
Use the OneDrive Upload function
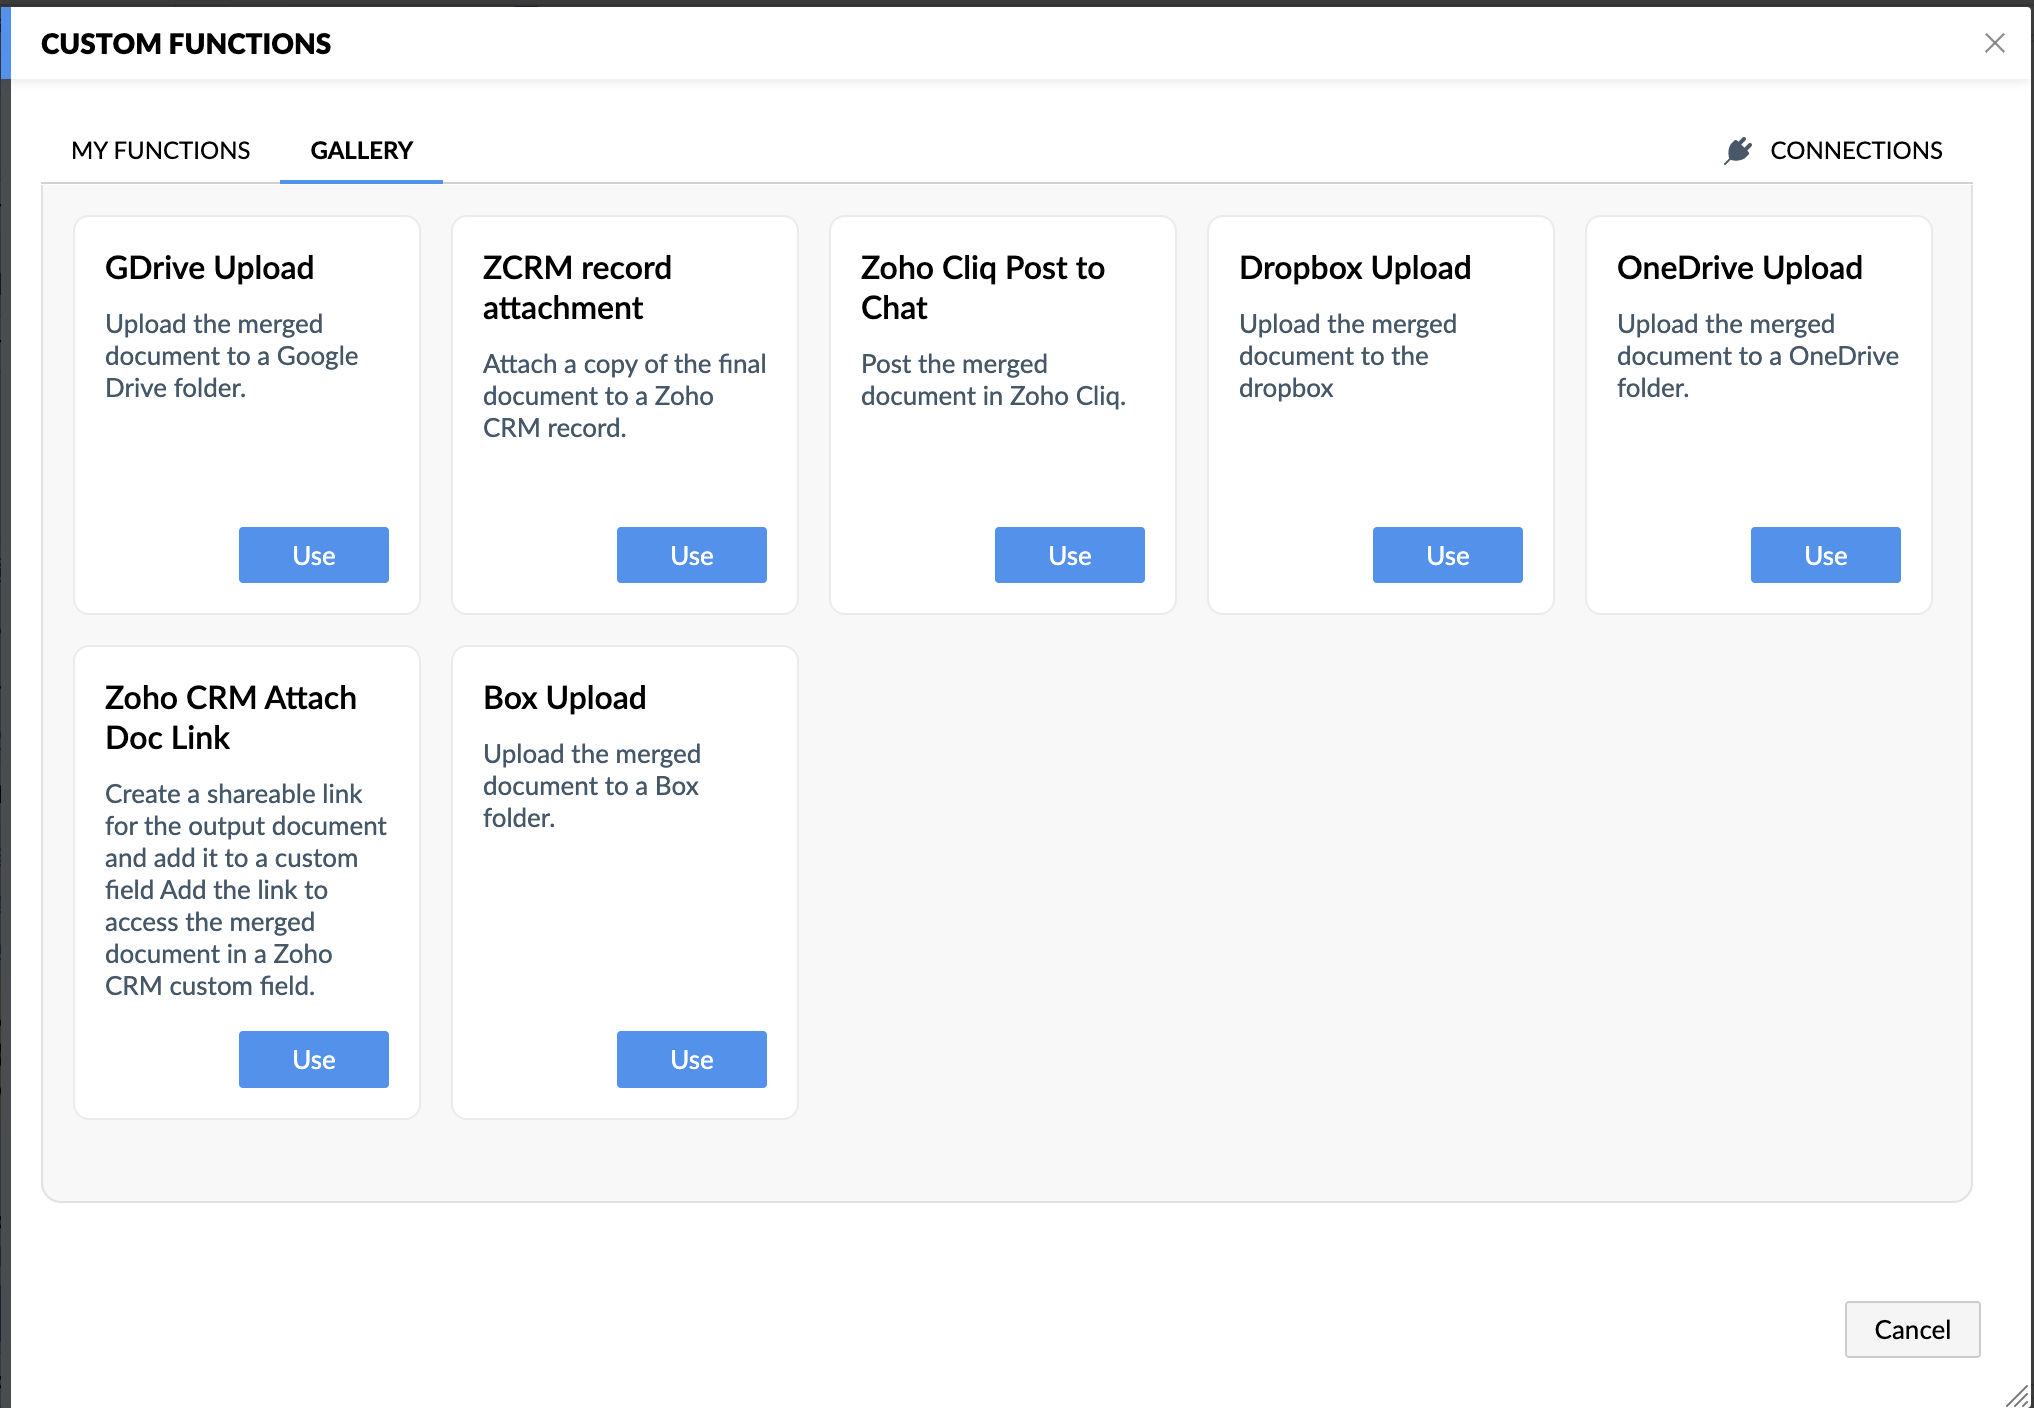1825,555
